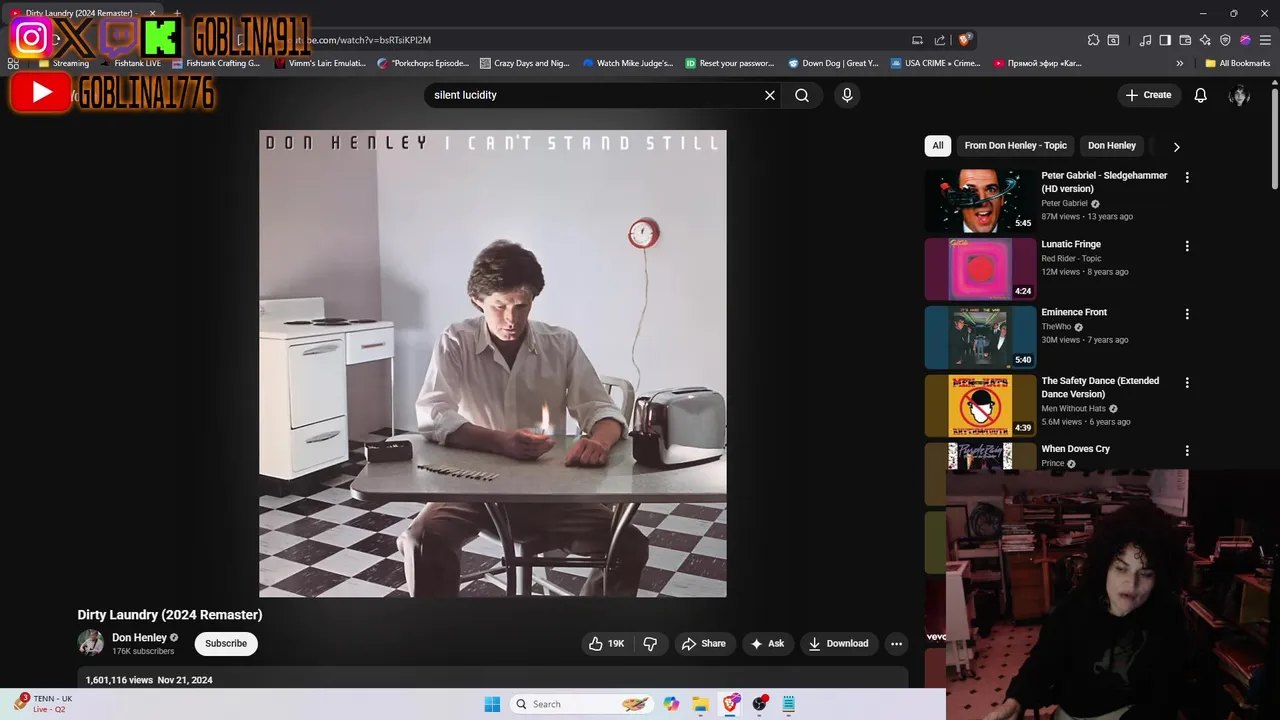
Task: Open the All Bookmarks folder
Action: coord(1238,63)
